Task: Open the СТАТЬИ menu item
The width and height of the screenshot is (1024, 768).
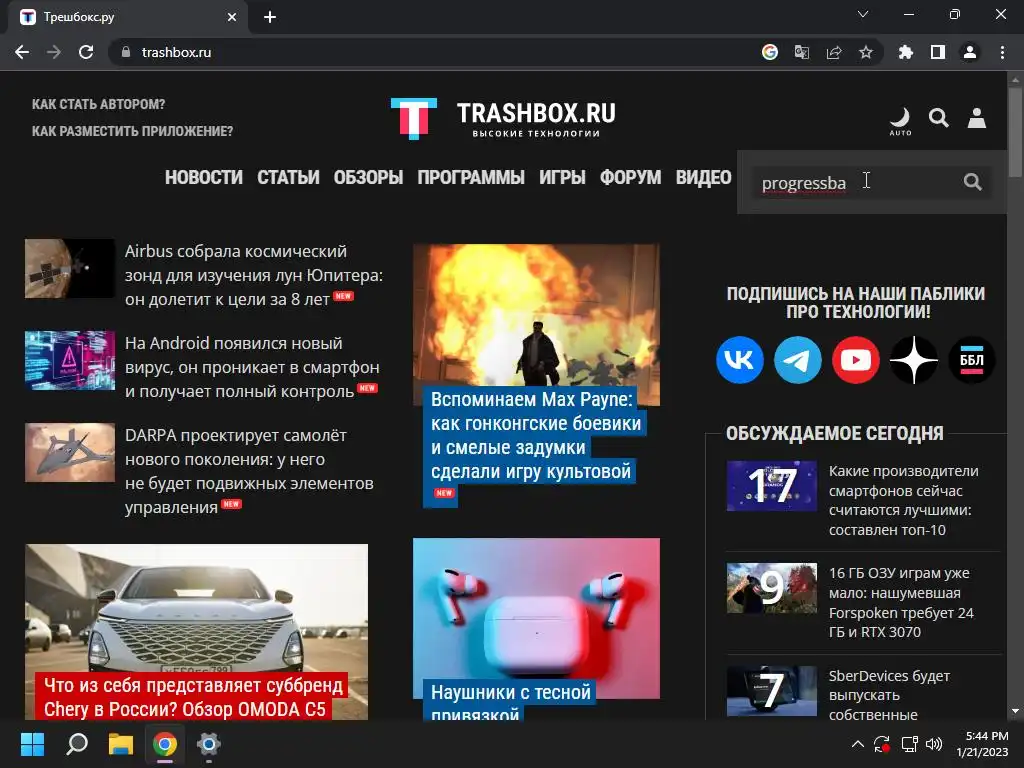Action: [288, 177]
